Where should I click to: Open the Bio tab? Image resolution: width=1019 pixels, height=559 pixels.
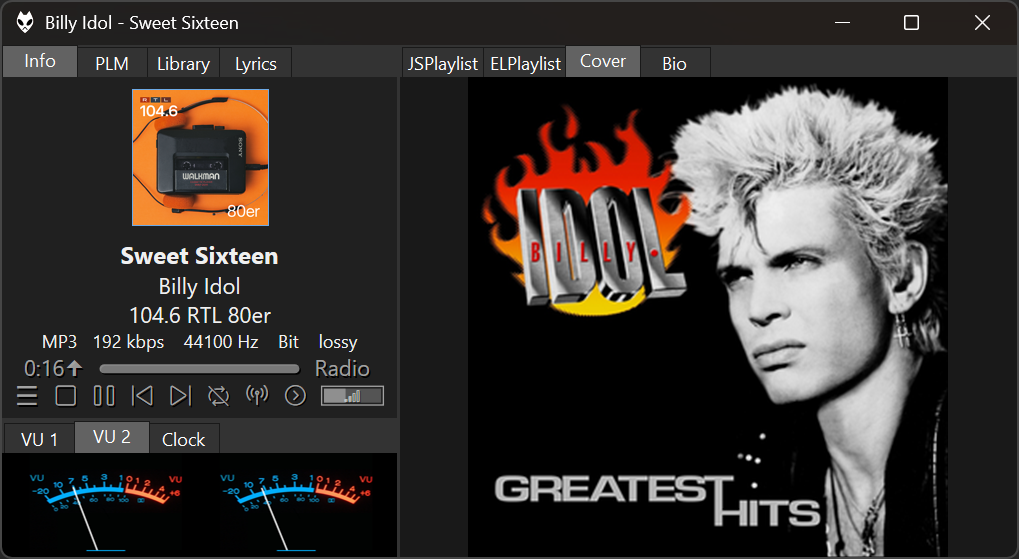click(675, 64)
